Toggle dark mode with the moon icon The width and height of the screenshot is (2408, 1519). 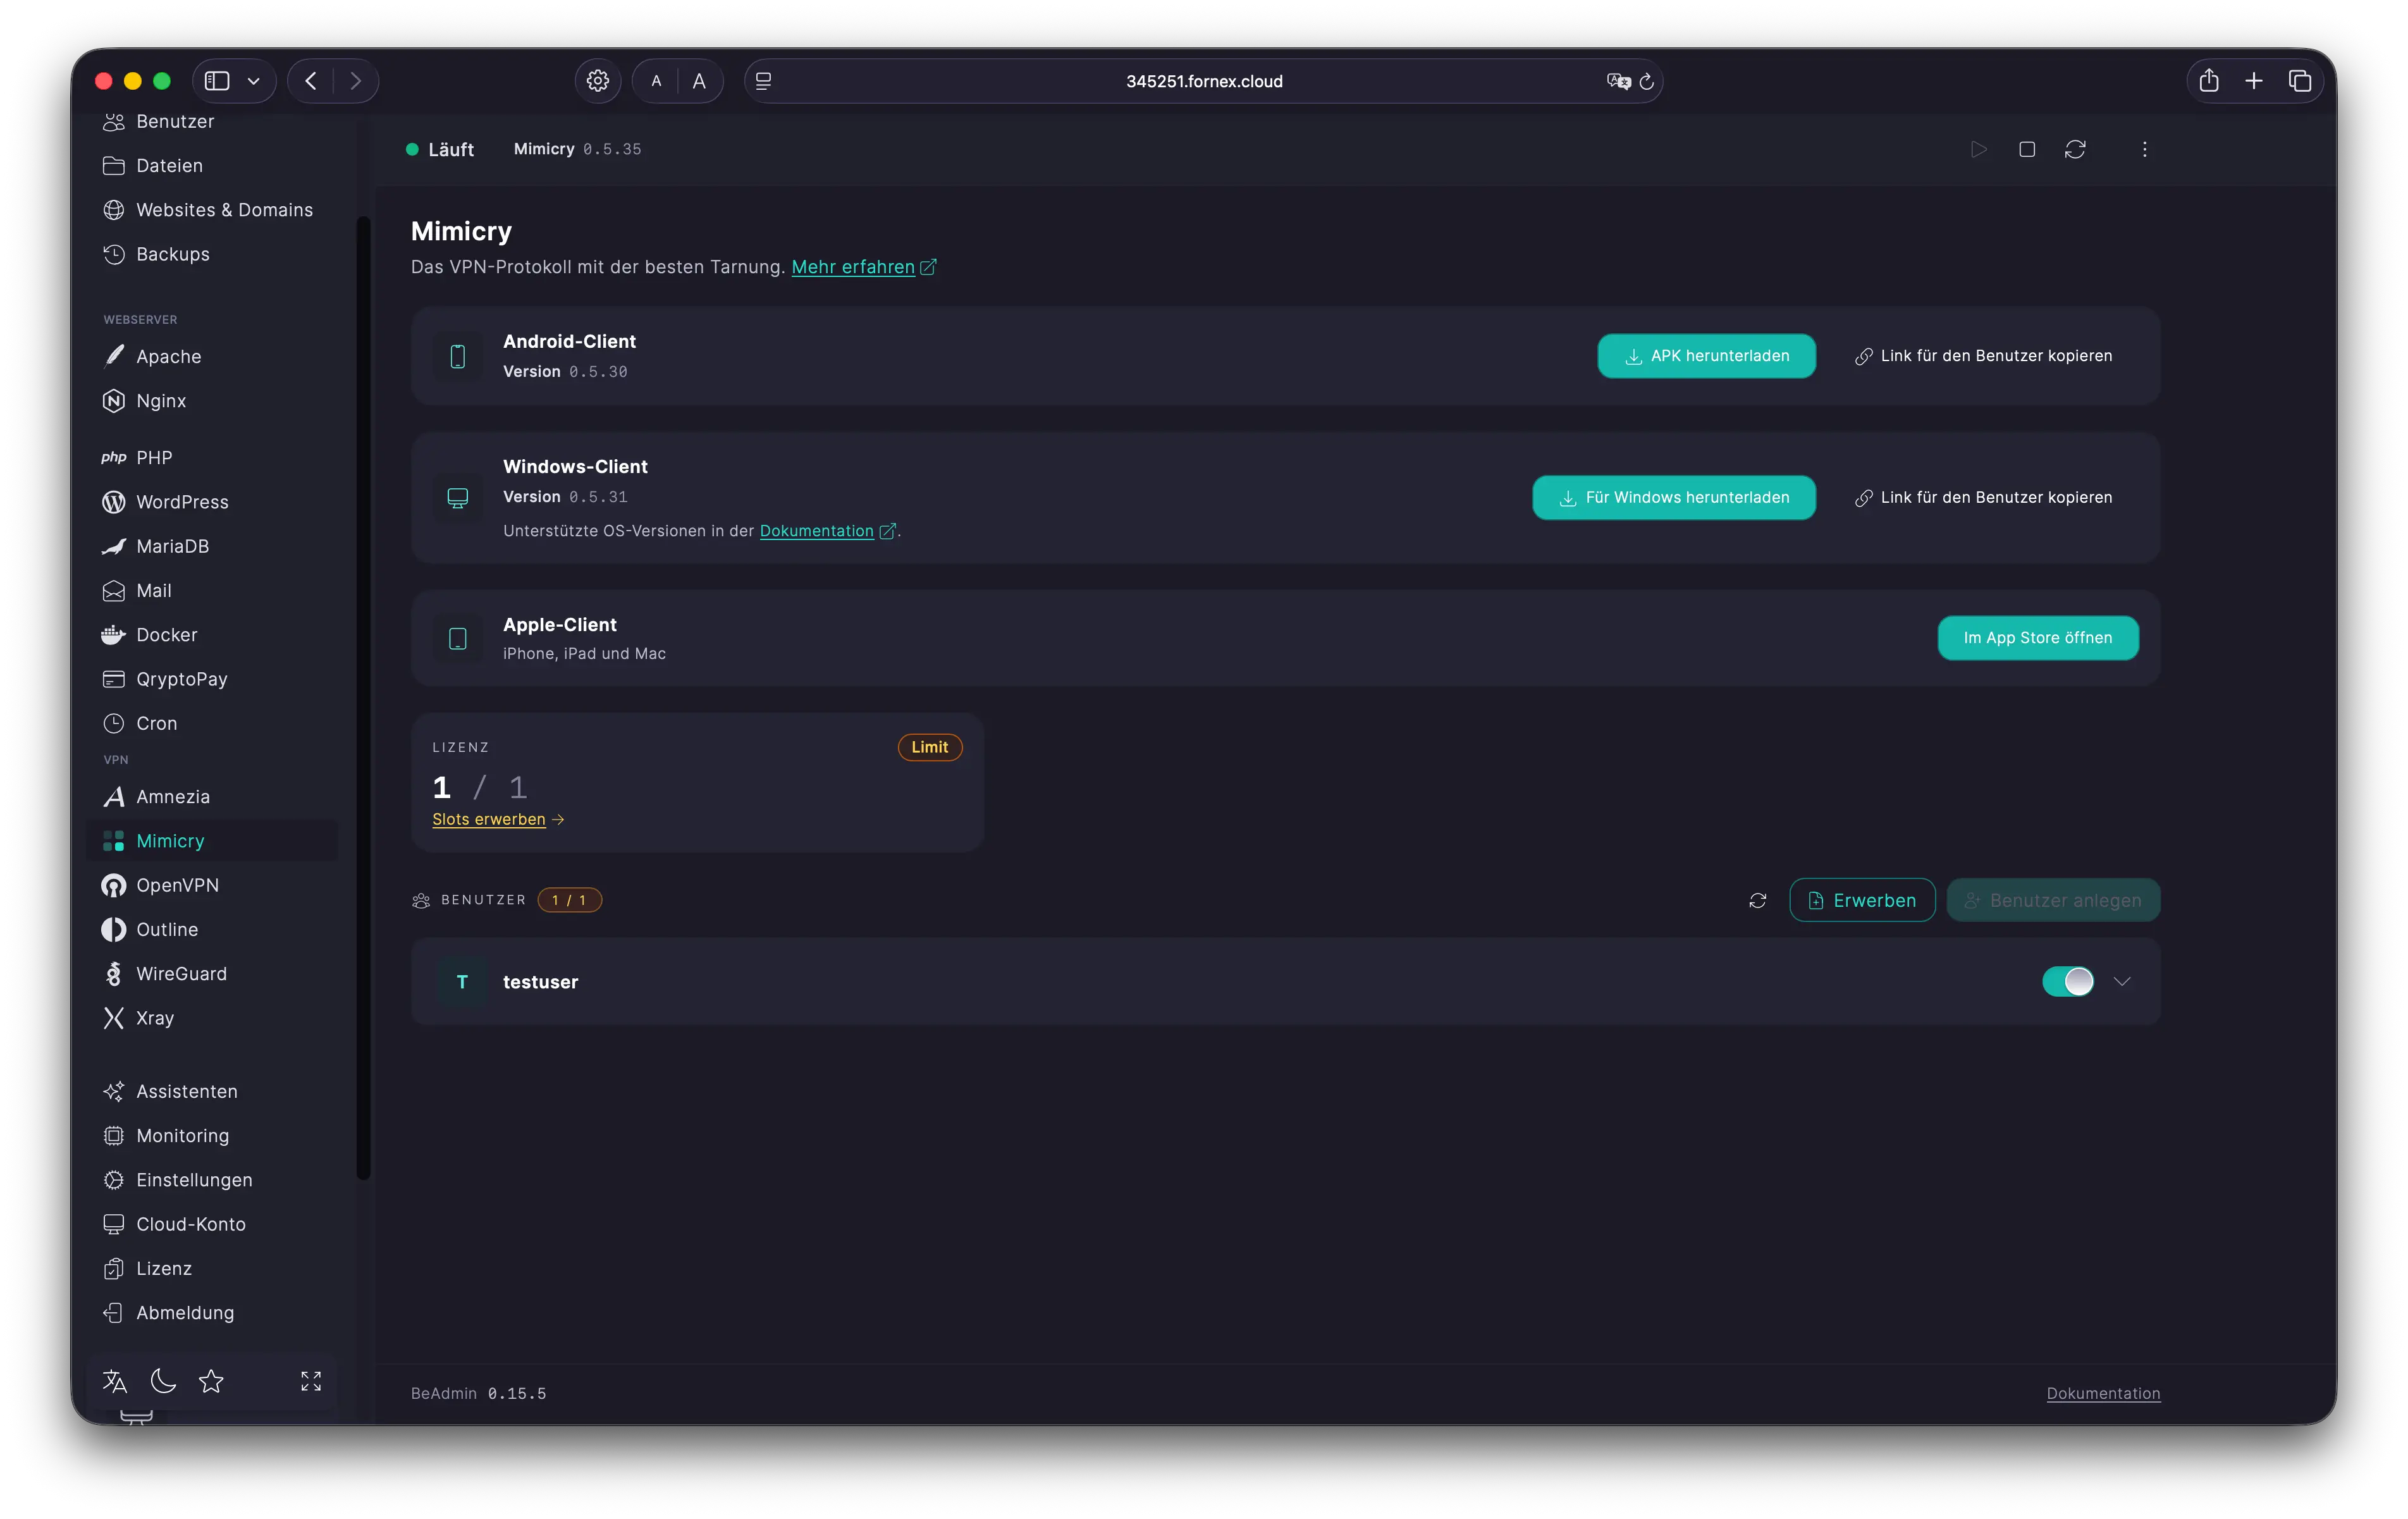click(x=163, y=1381)
